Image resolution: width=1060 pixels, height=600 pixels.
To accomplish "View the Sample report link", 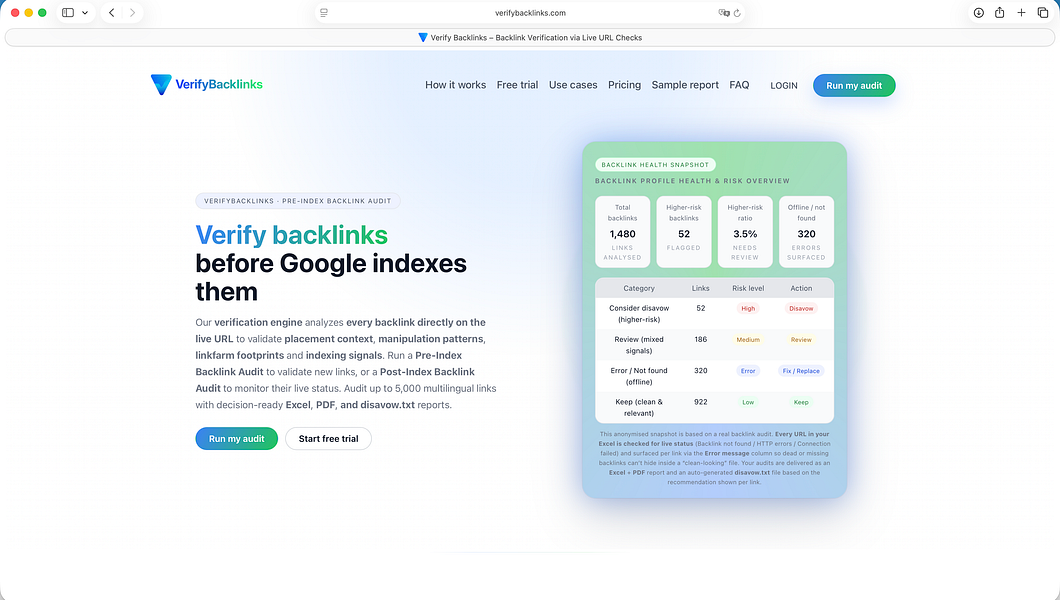I will tap(685, 85).
